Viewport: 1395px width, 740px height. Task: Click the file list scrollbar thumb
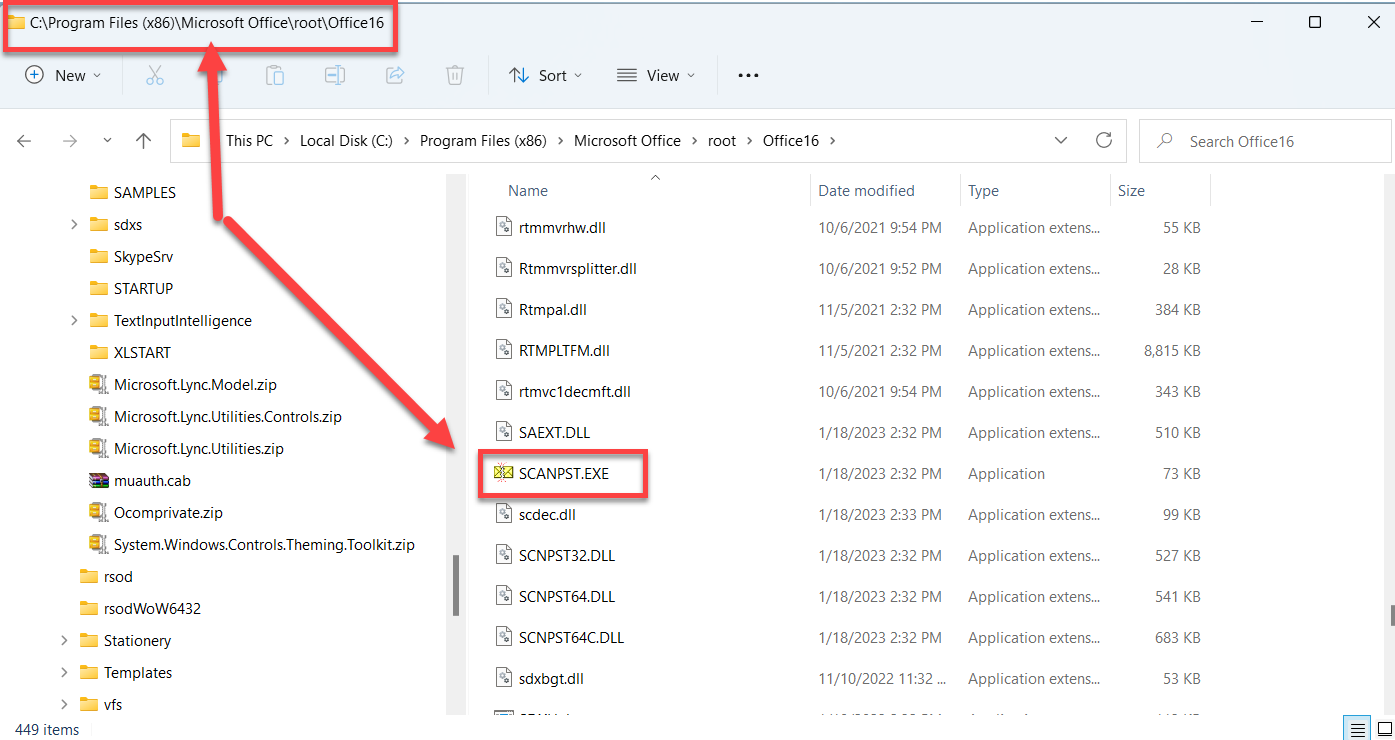(x=1391, y=615)
